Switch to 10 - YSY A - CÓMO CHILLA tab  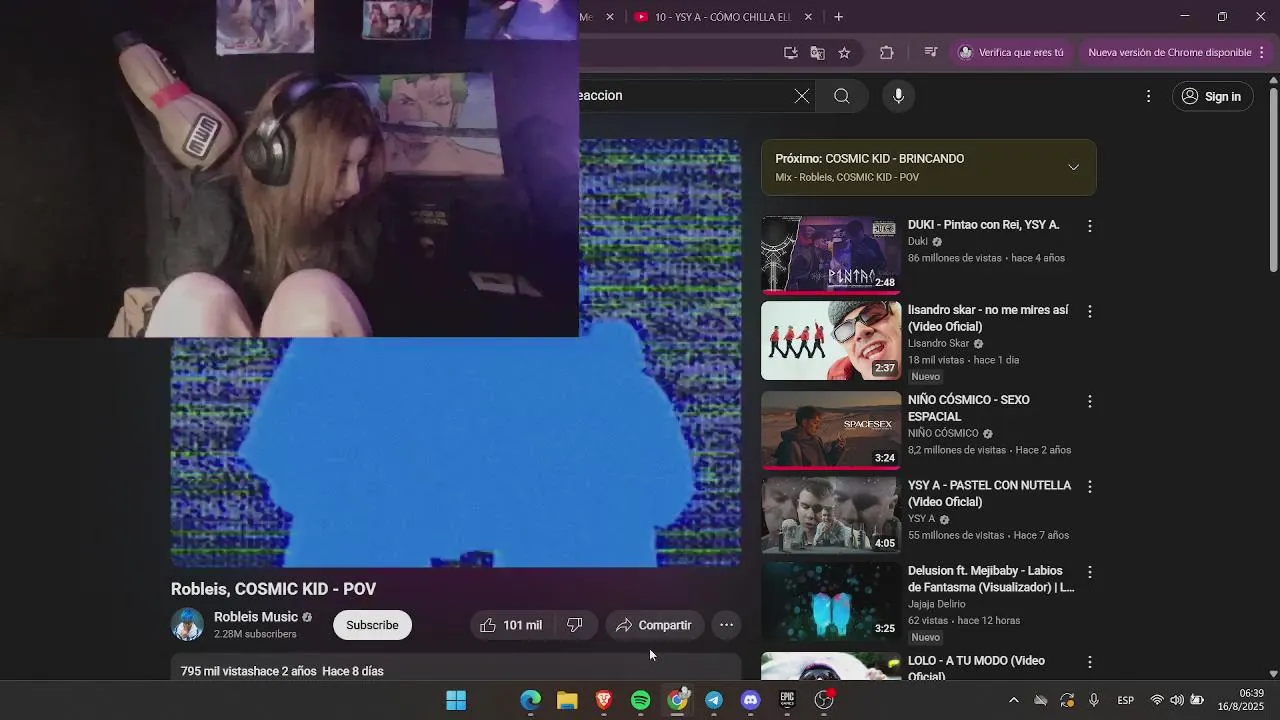722,17
